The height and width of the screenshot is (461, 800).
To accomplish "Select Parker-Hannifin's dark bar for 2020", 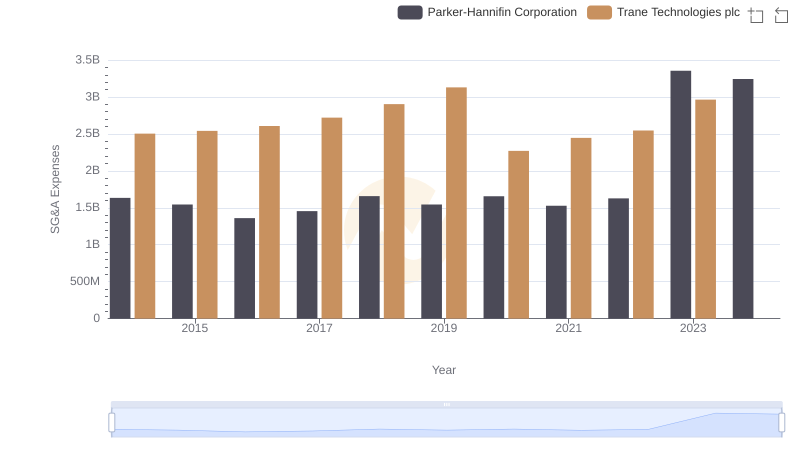I will pos(494,258).
